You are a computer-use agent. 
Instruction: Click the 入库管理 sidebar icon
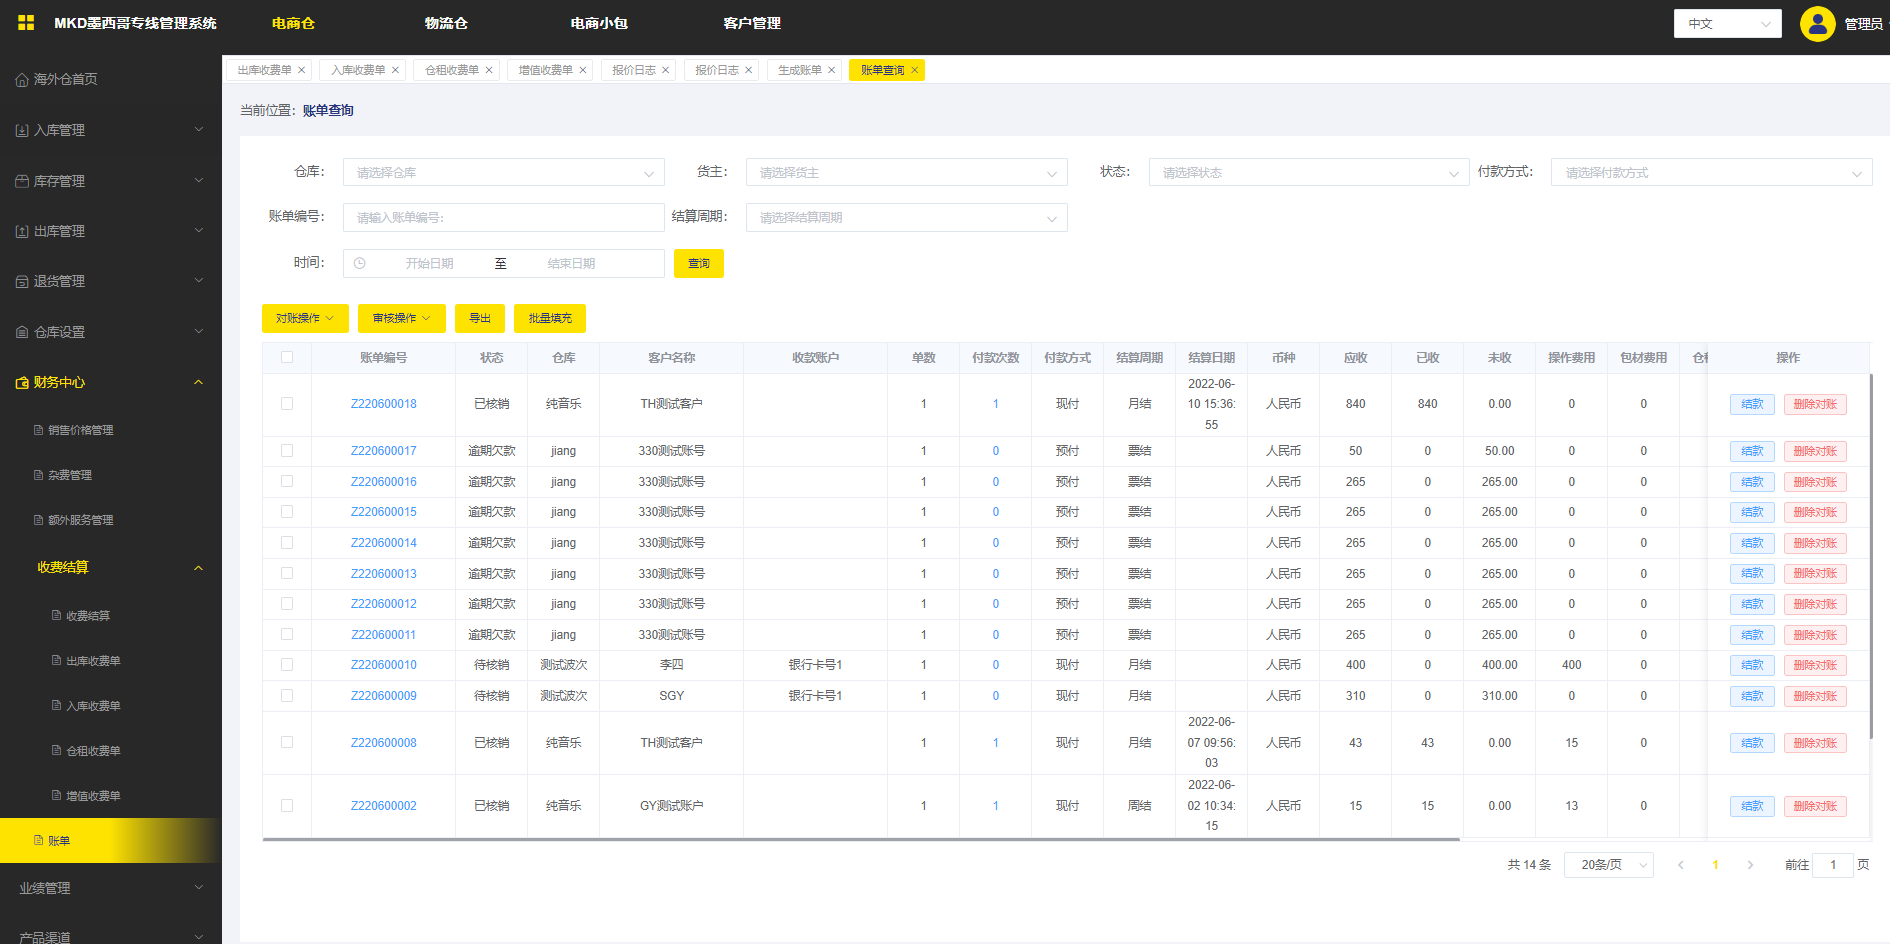(x=22, y=131)
